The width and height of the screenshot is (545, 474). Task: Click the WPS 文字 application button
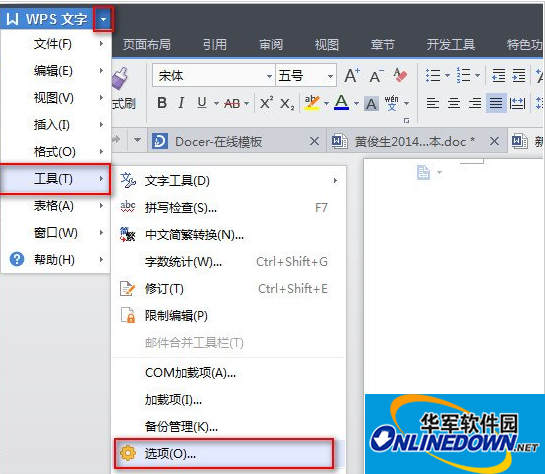coord(47,19)
